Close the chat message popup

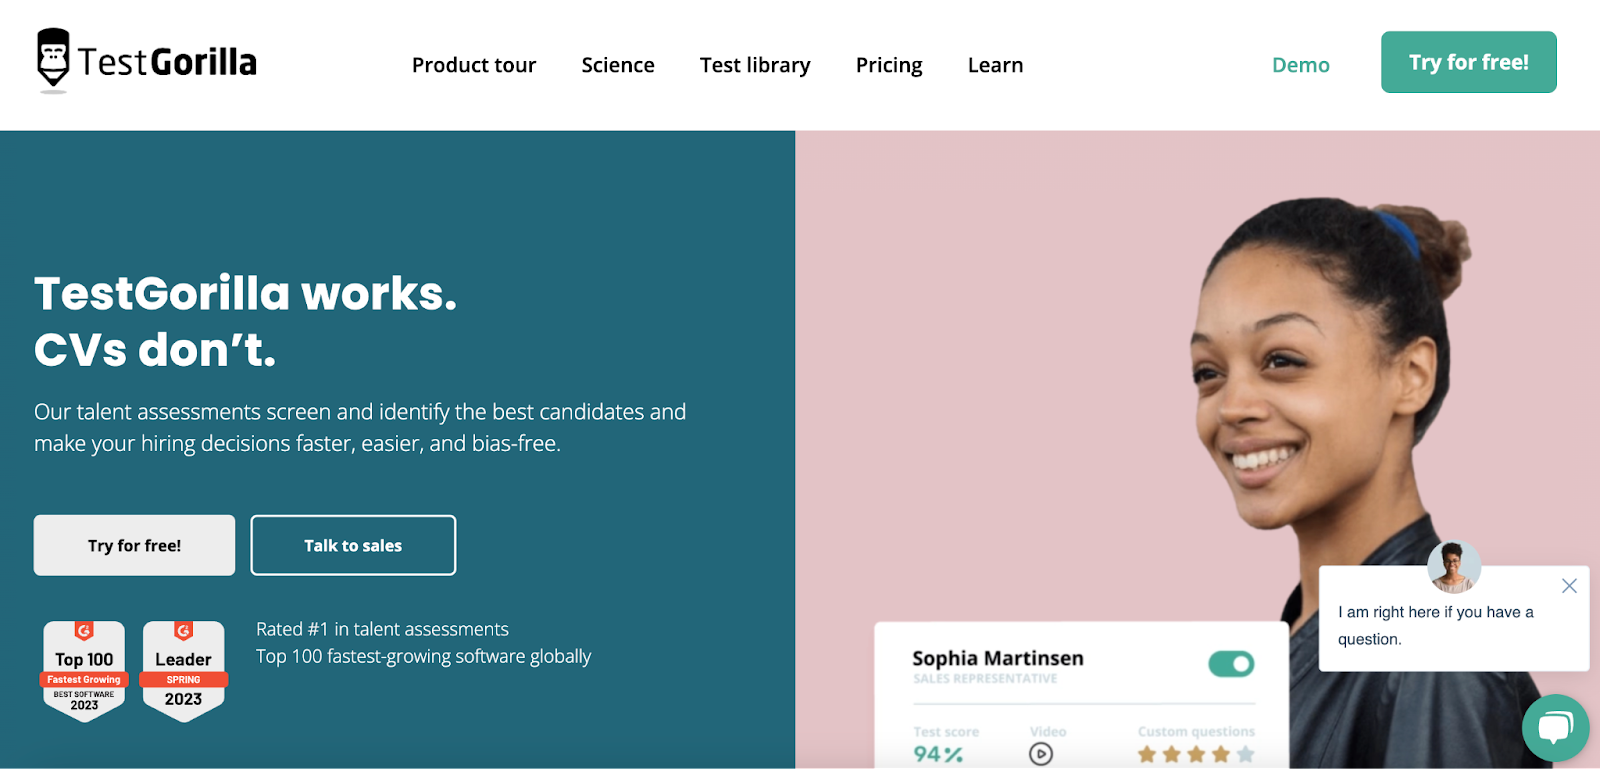(1569, 586)
